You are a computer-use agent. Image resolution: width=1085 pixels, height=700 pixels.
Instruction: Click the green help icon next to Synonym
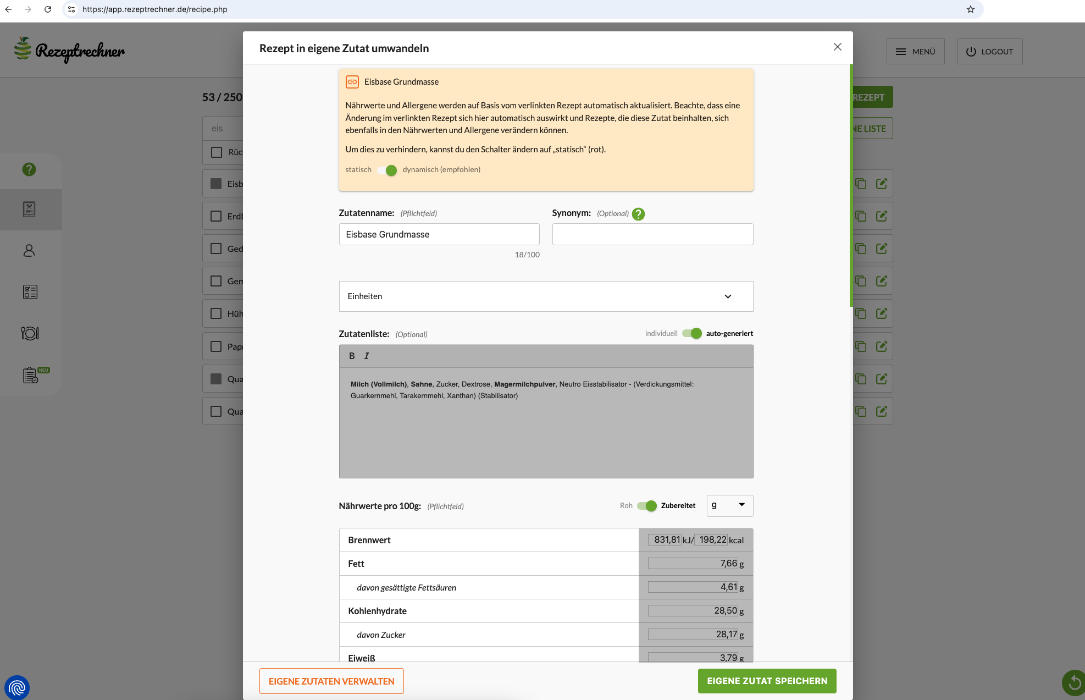point(638,214)
